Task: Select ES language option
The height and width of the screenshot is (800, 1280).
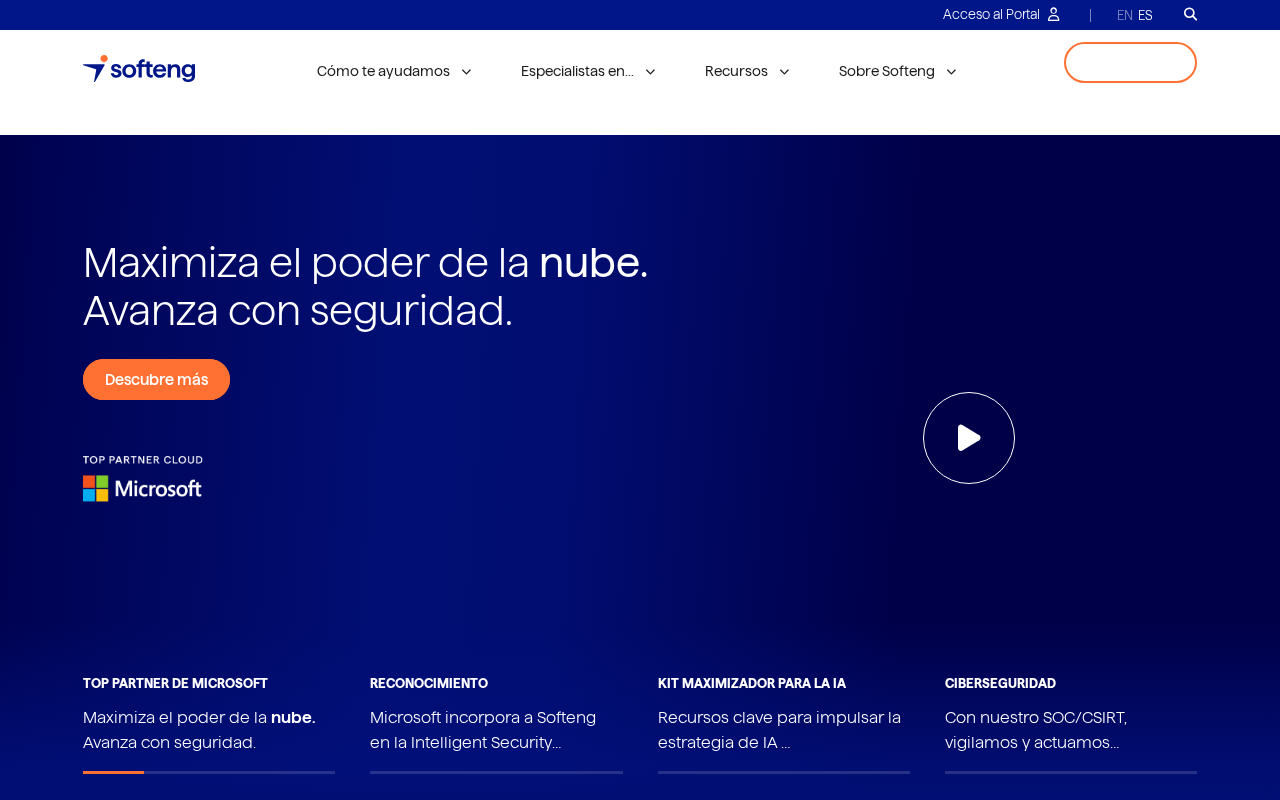Action: pos(1145,15)
